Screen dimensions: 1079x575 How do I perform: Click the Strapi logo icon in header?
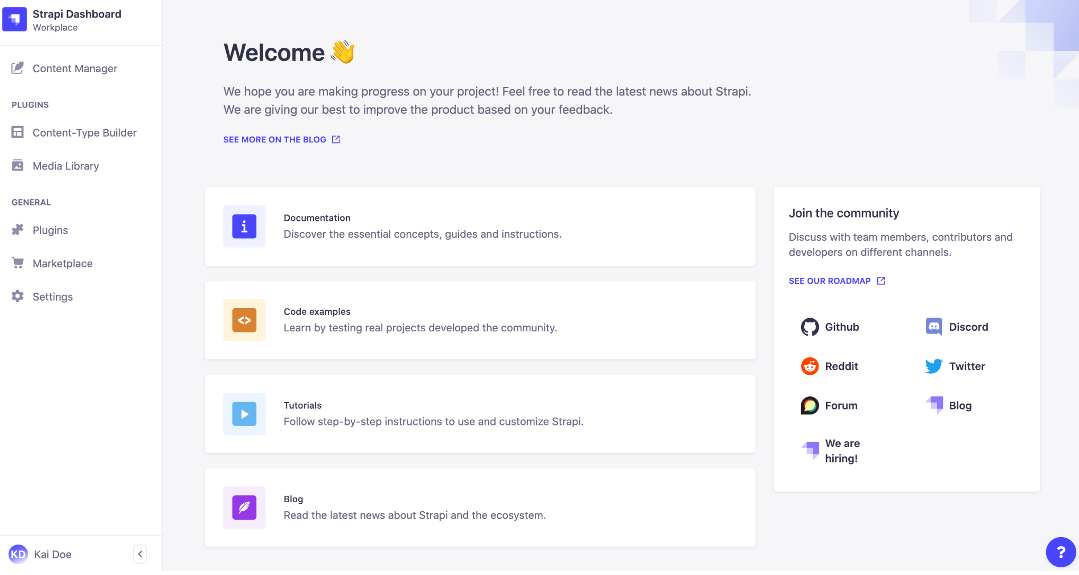[x=15, y=20]
